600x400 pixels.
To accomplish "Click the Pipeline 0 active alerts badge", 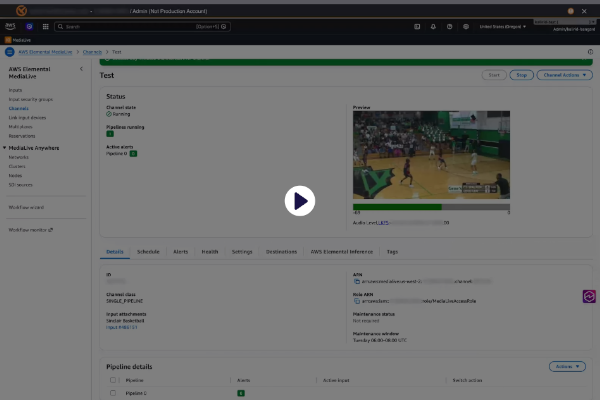I will pyautogui.click(x=133, y=153).
